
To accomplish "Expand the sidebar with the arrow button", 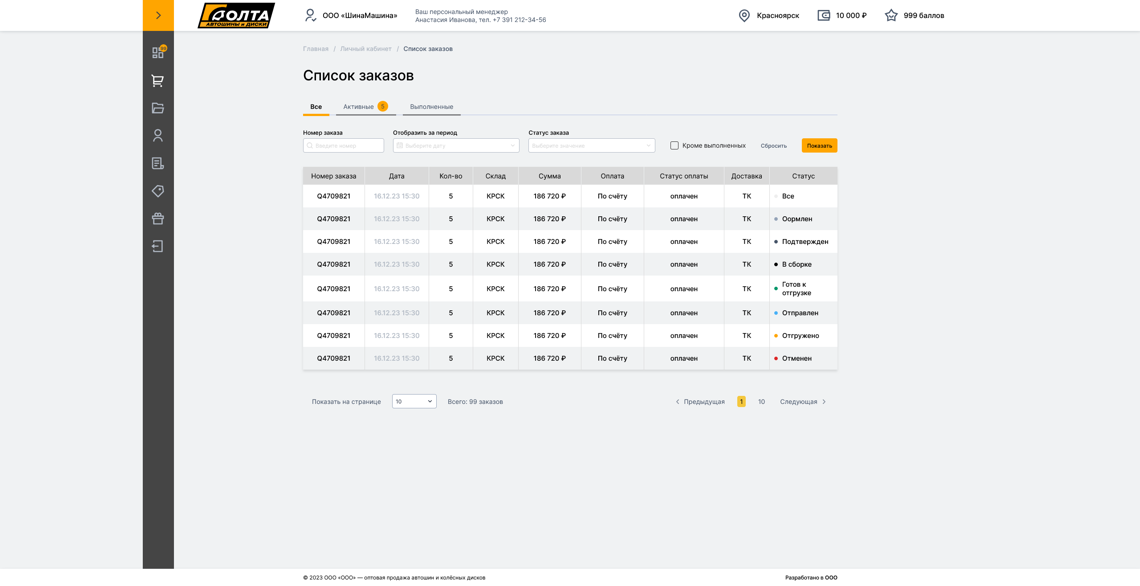I will (158, 15).
